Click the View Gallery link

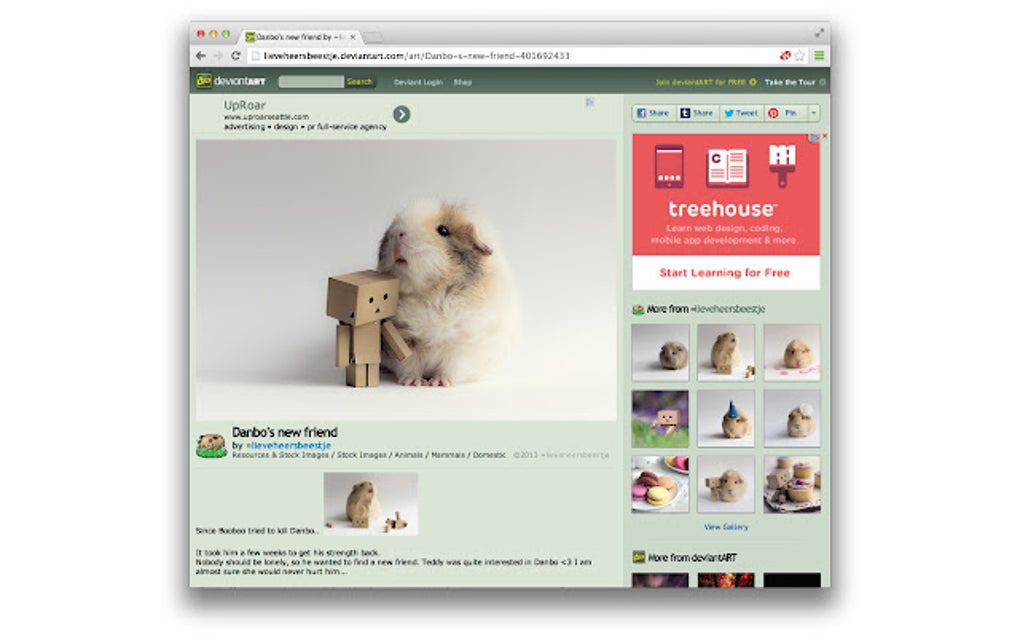(x=726, y=527)
